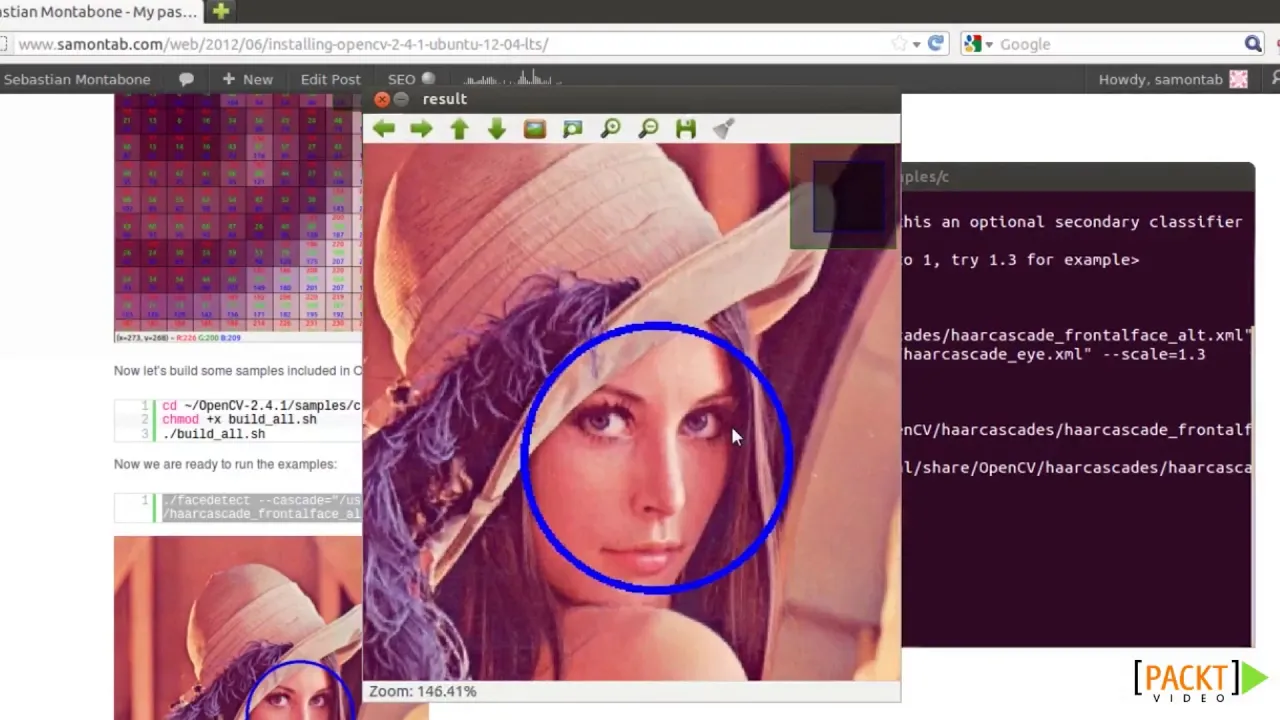This screenshot has height=720, width=1280.
Task: Click the Google search field
Action: point(1118,44)
